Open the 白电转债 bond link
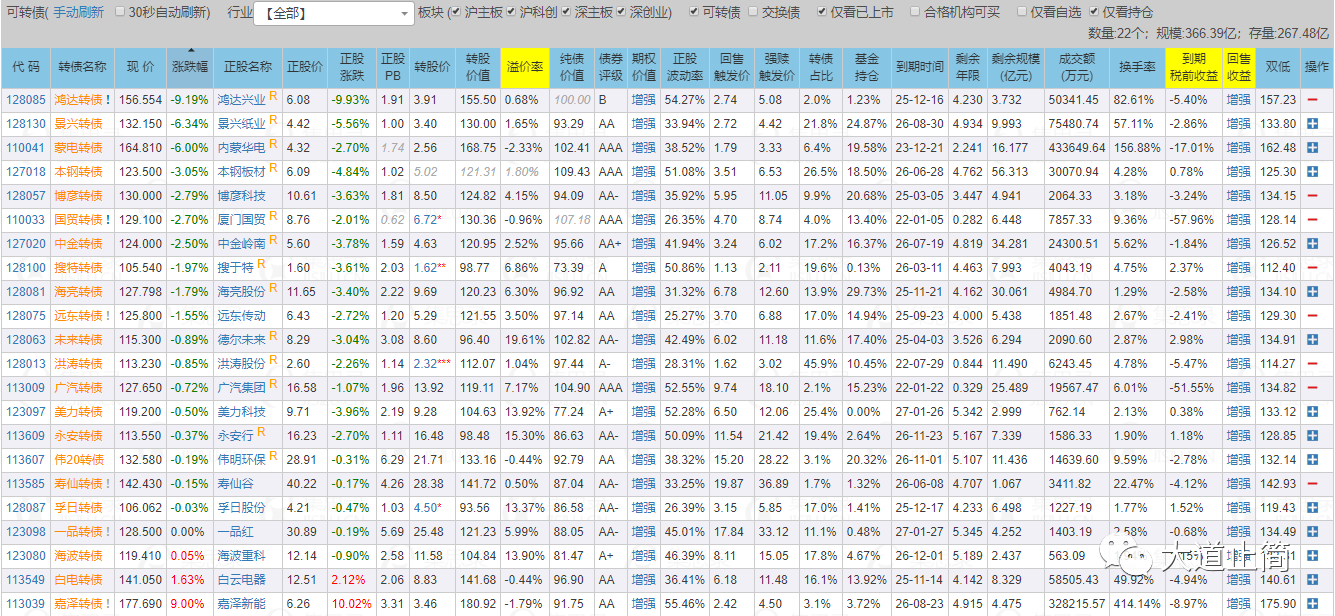1335x616 pixels. coord(78,580)
